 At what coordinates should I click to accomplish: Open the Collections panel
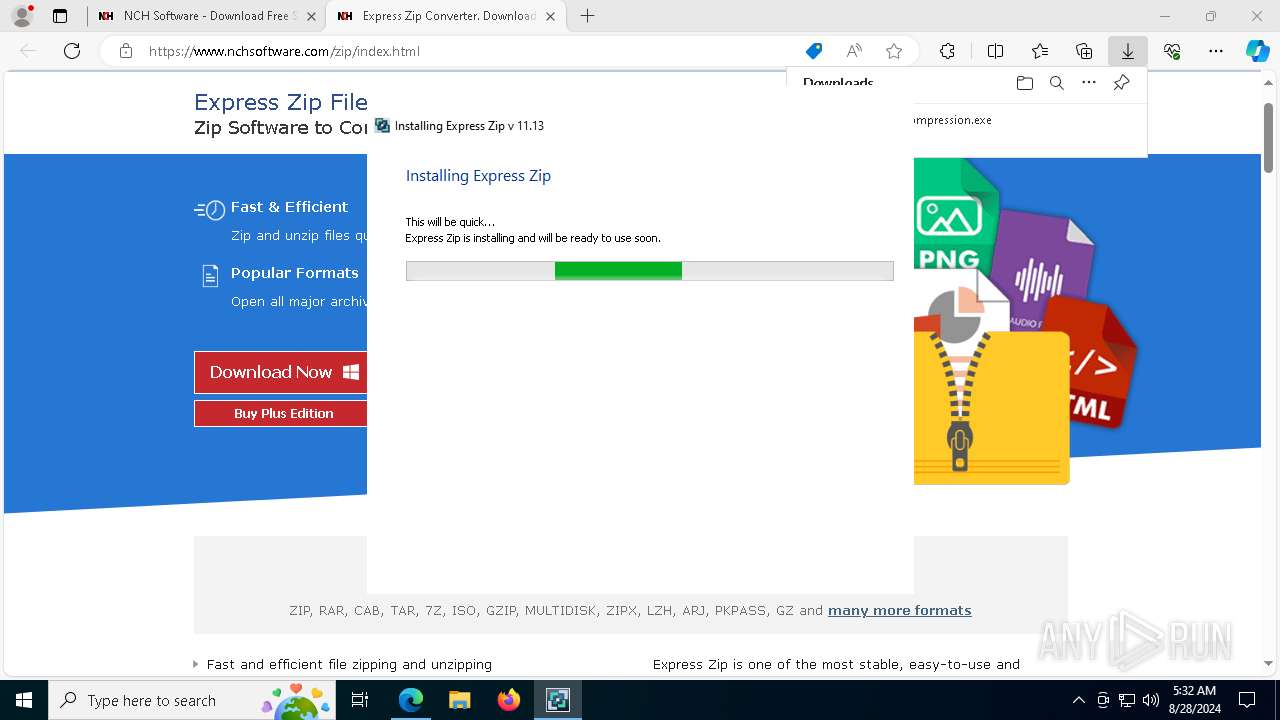point(1084,51)
